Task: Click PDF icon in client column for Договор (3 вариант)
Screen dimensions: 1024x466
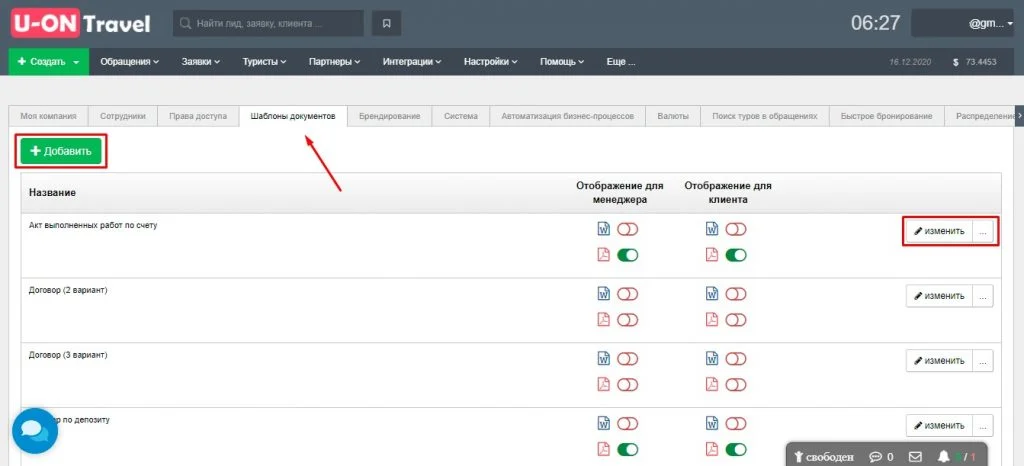Action: (x=712, y=384)
